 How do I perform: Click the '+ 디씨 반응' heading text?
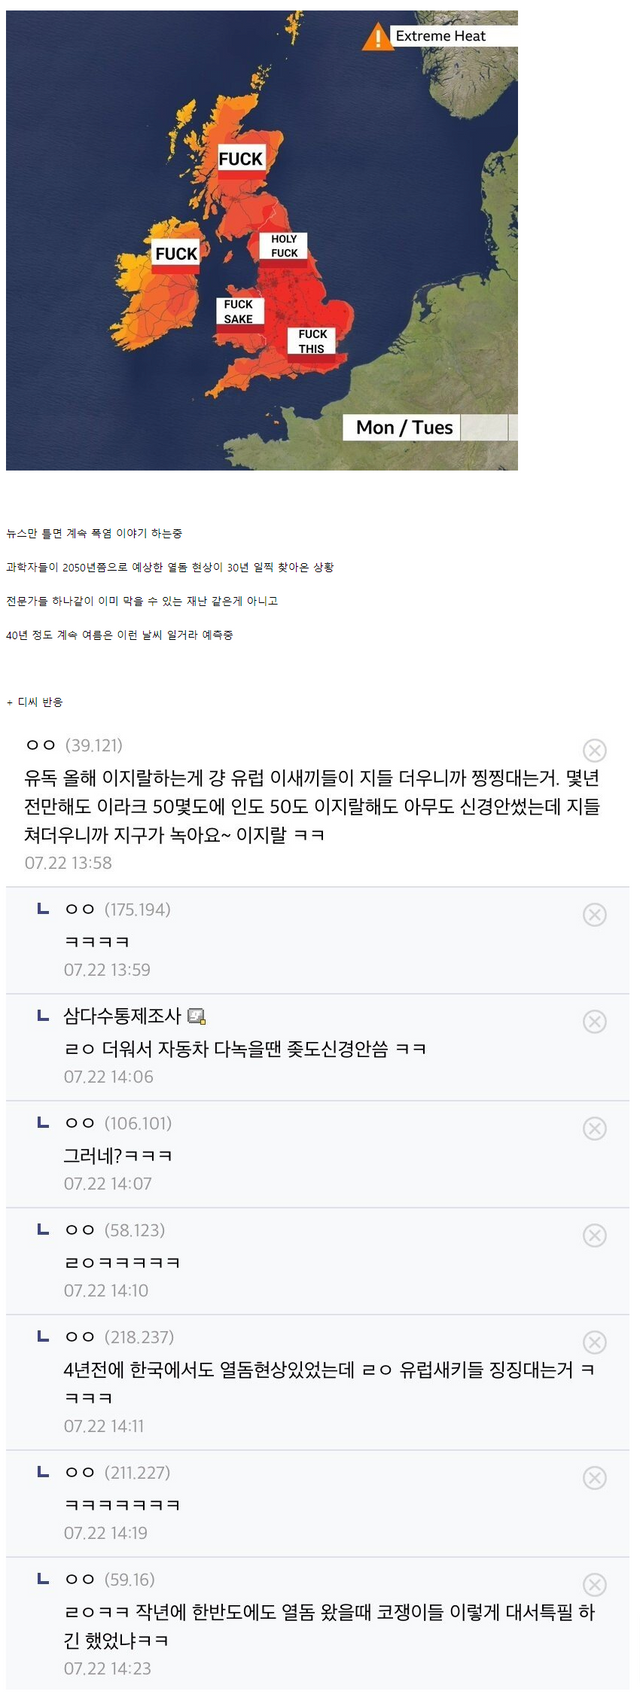point(35,702)
